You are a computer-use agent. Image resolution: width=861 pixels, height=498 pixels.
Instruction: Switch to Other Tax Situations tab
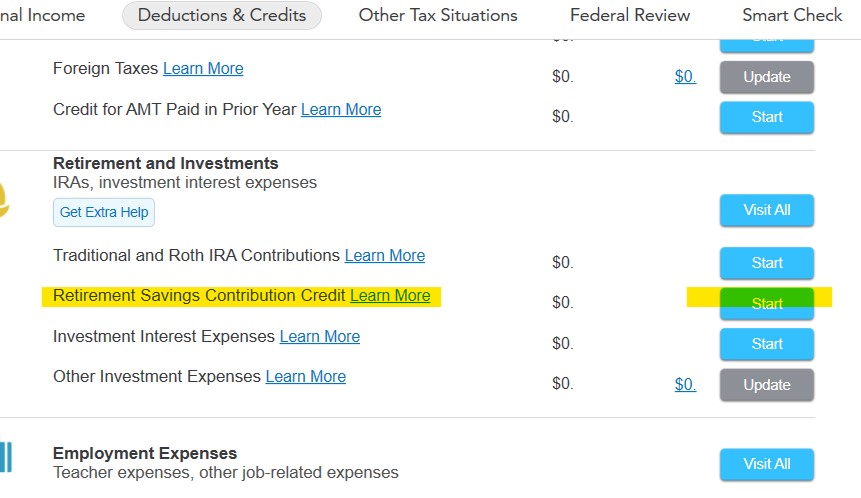(x=438, y=15)
